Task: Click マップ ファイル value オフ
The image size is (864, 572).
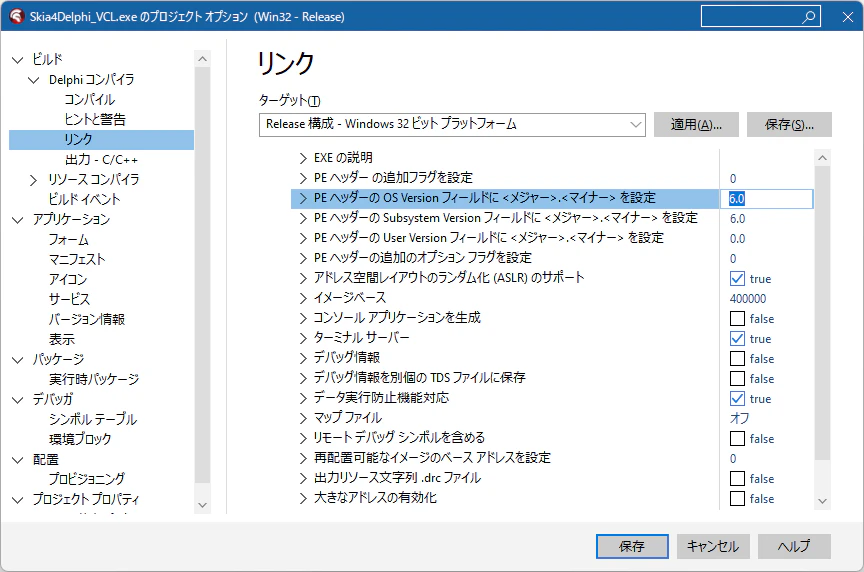Action: coord(739,418)
